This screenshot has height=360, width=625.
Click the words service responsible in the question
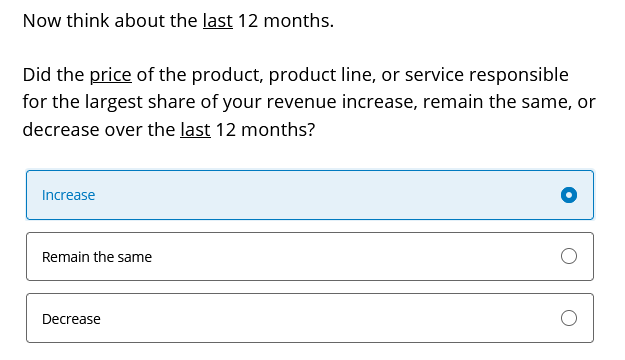pyautogui.click(x=487, y=75)
